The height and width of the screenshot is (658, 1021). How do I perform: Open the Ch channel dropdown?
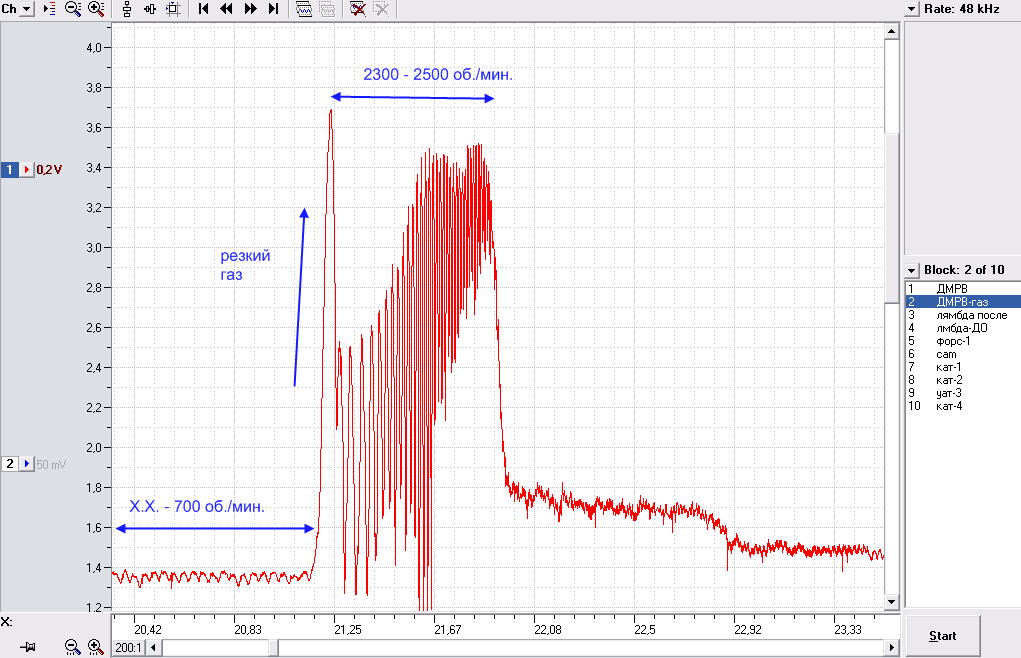27,9
